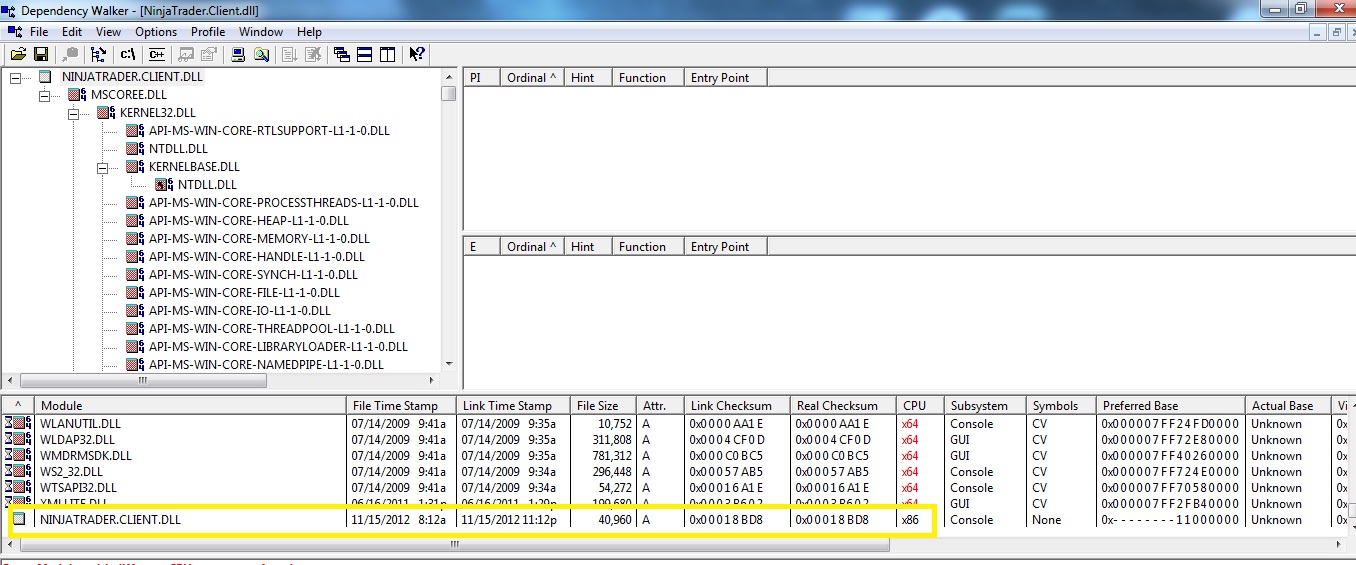Open the Help menu
Viewport: 1356px width, 565px height.
[310, 32]
